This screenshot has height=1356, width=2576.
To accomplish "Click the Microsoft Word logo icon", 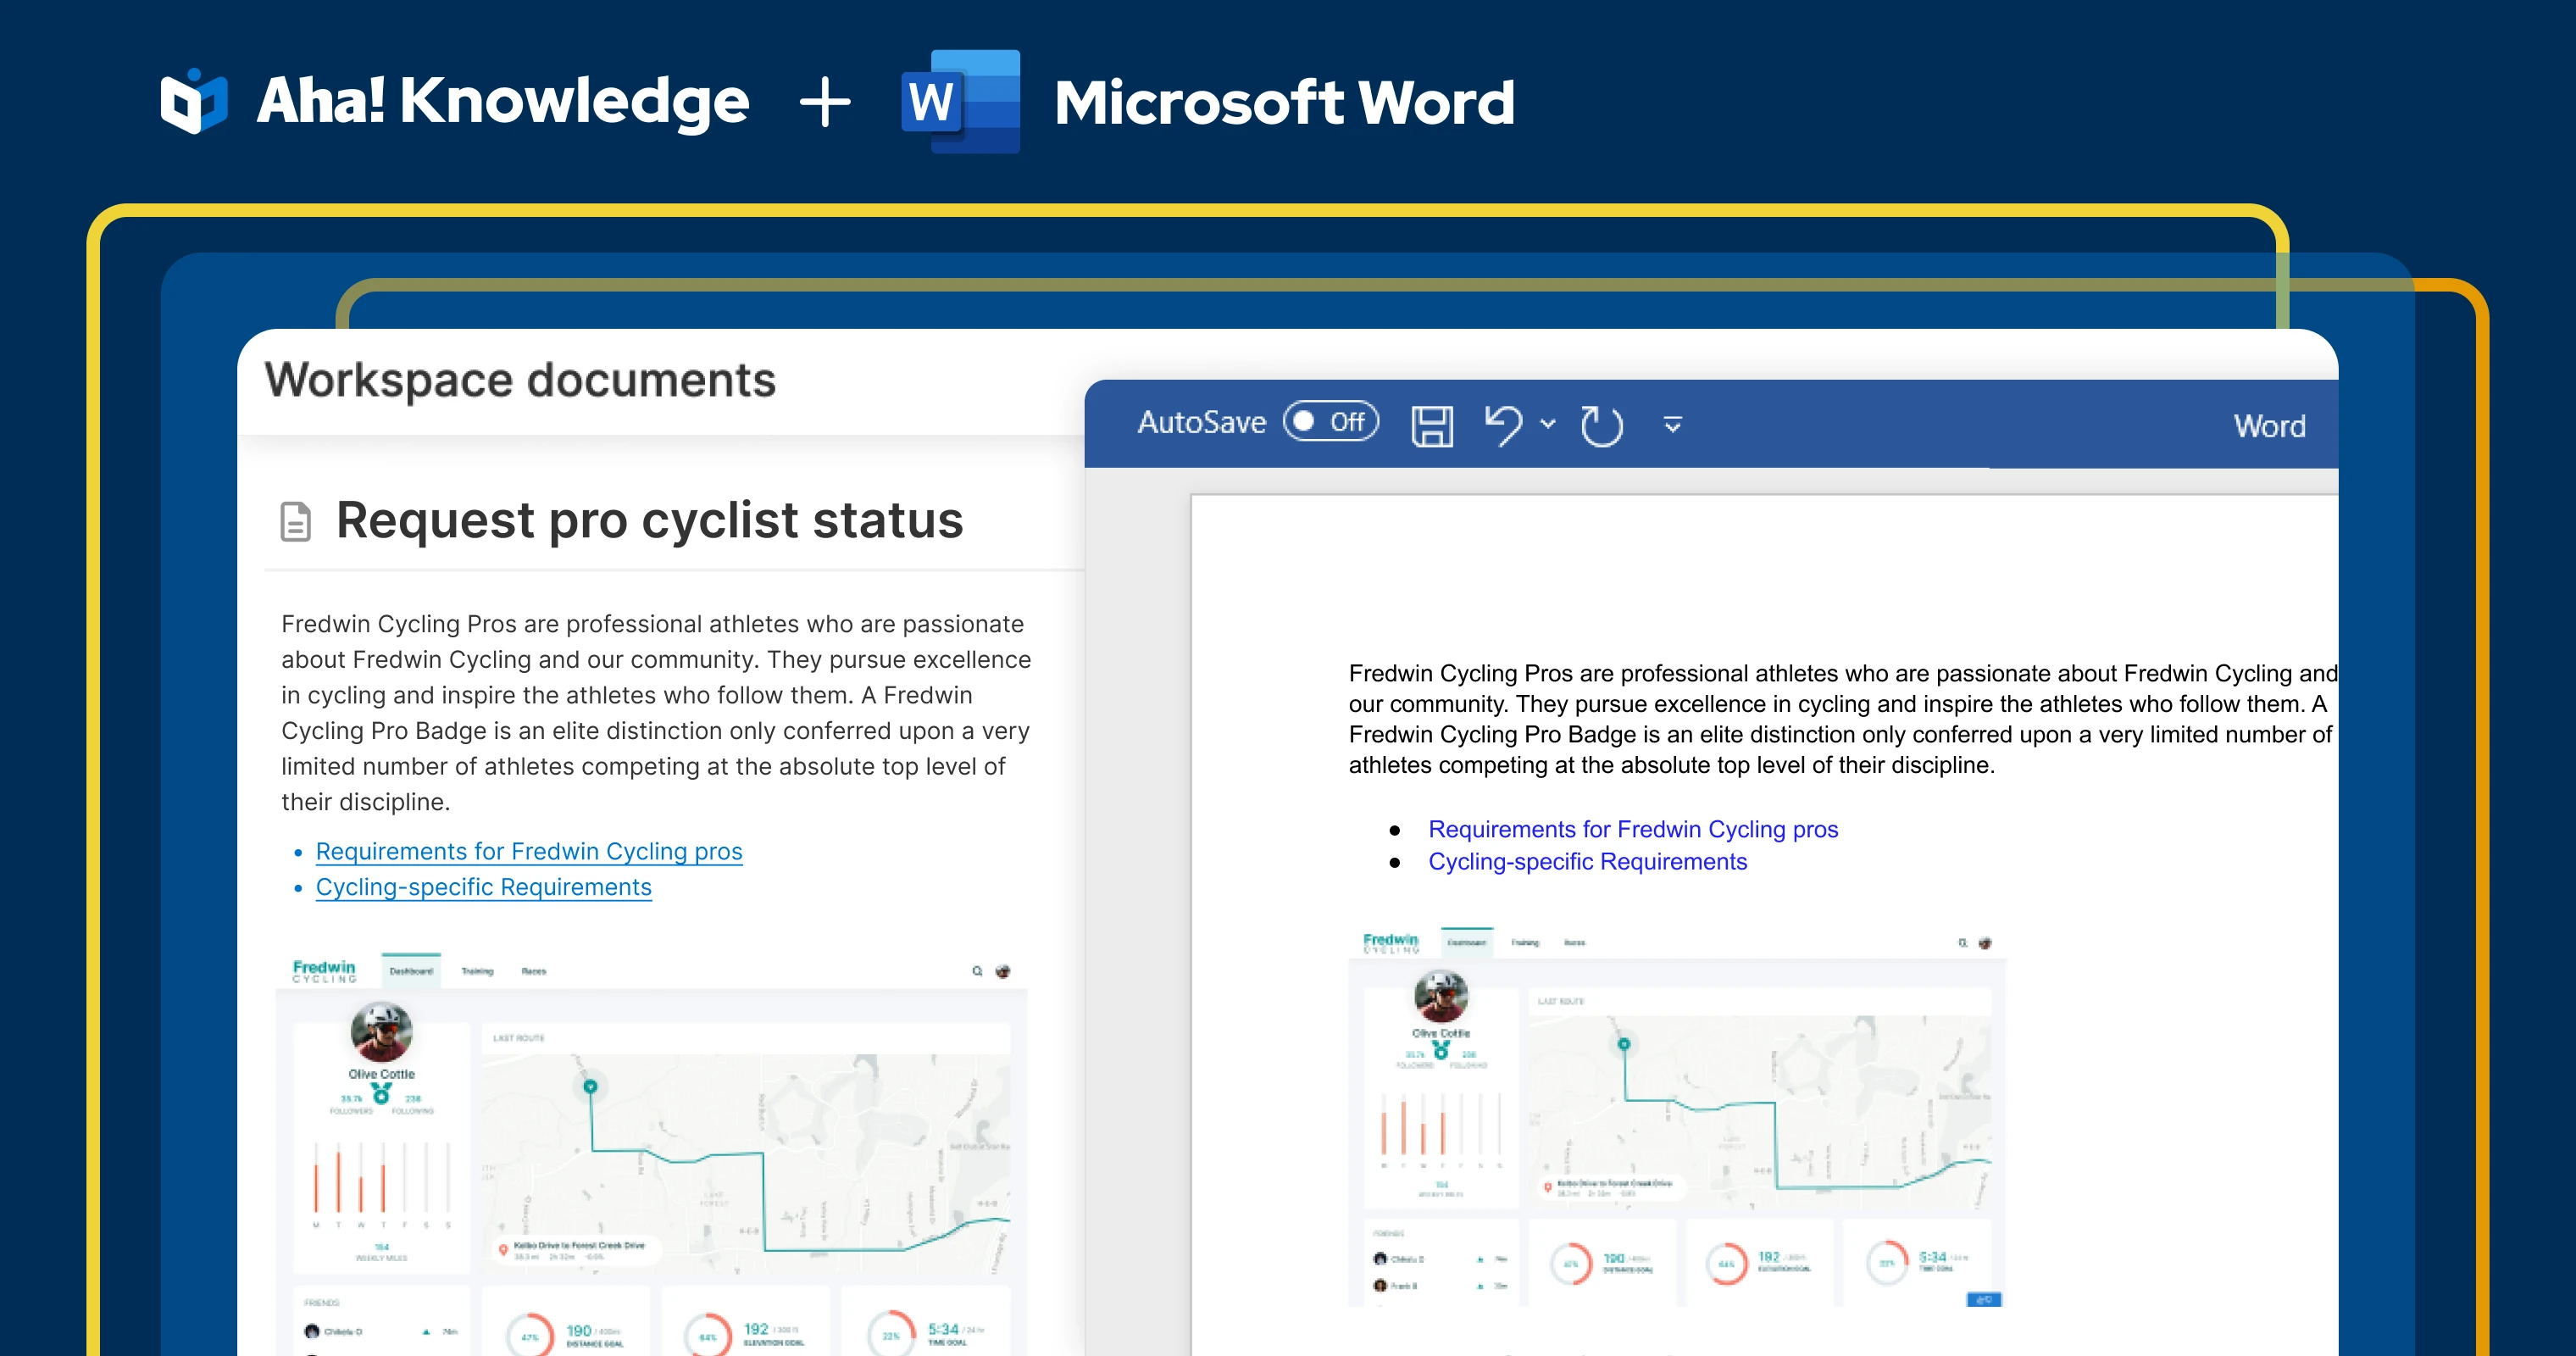I will tap(960, 101).
